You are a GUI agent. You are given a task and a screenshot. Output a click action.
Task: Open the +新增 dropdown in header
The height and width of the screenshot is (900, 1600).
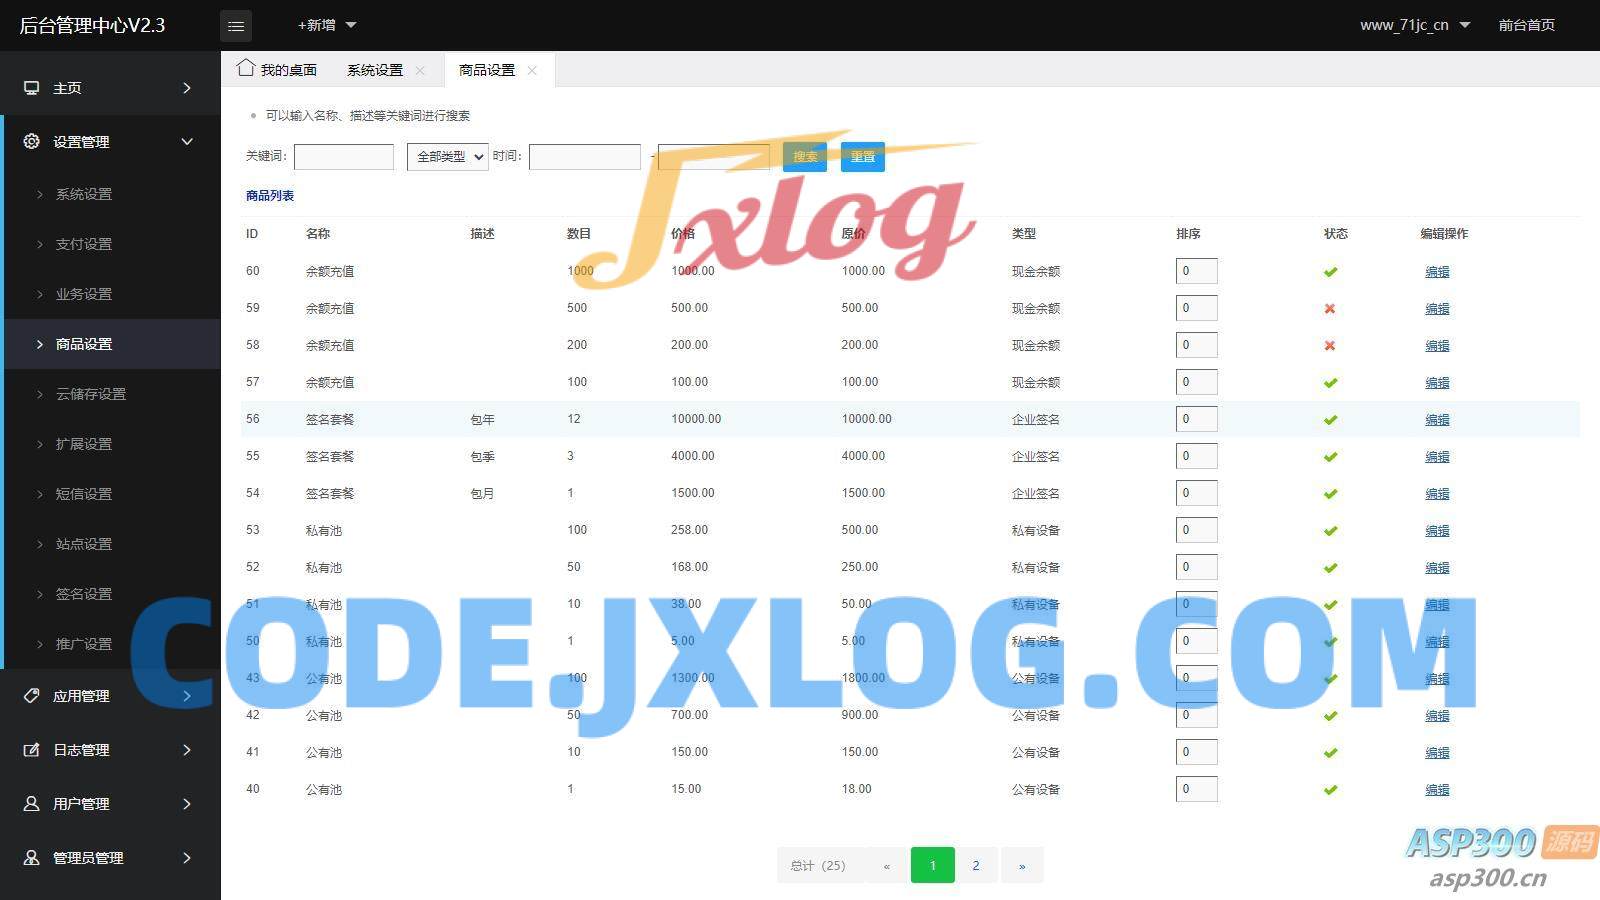tap(326, 25)
